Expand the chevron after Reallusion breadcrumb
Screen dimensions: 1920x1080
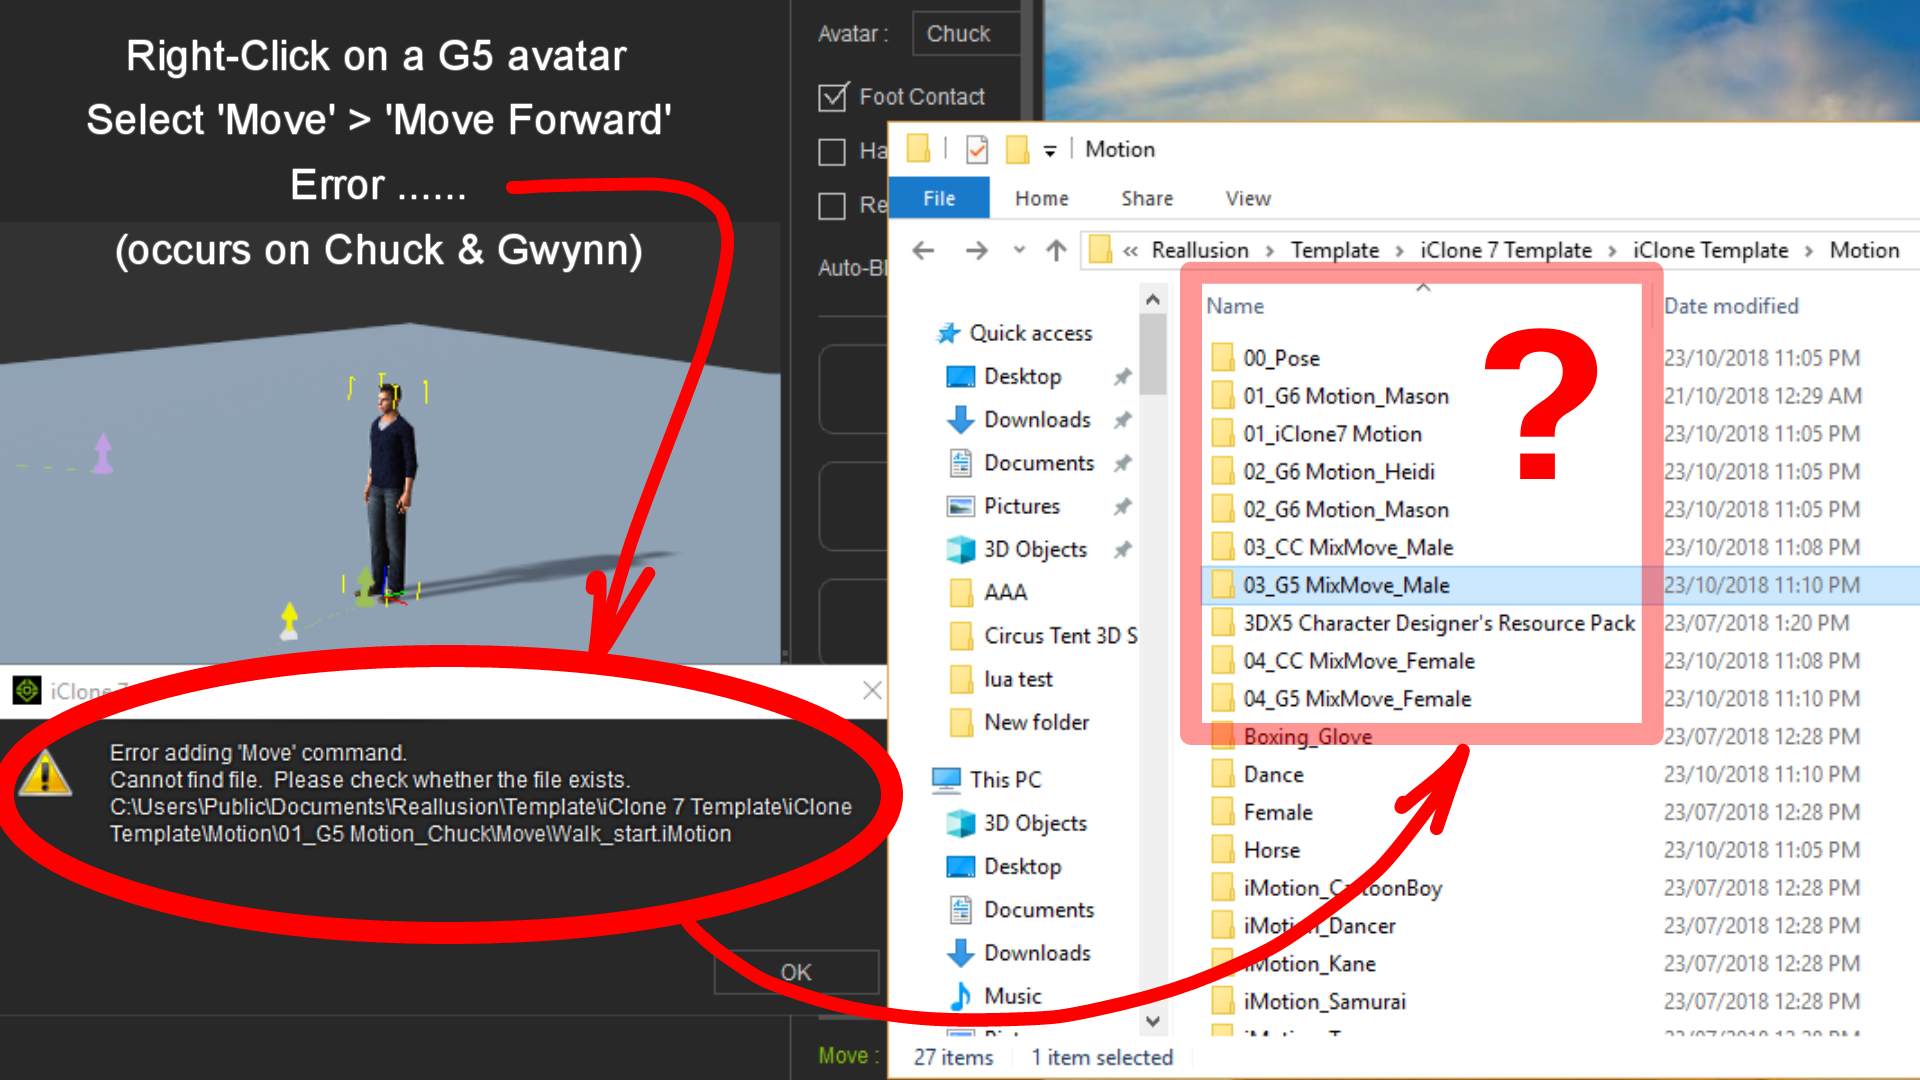coord(1270,251)
